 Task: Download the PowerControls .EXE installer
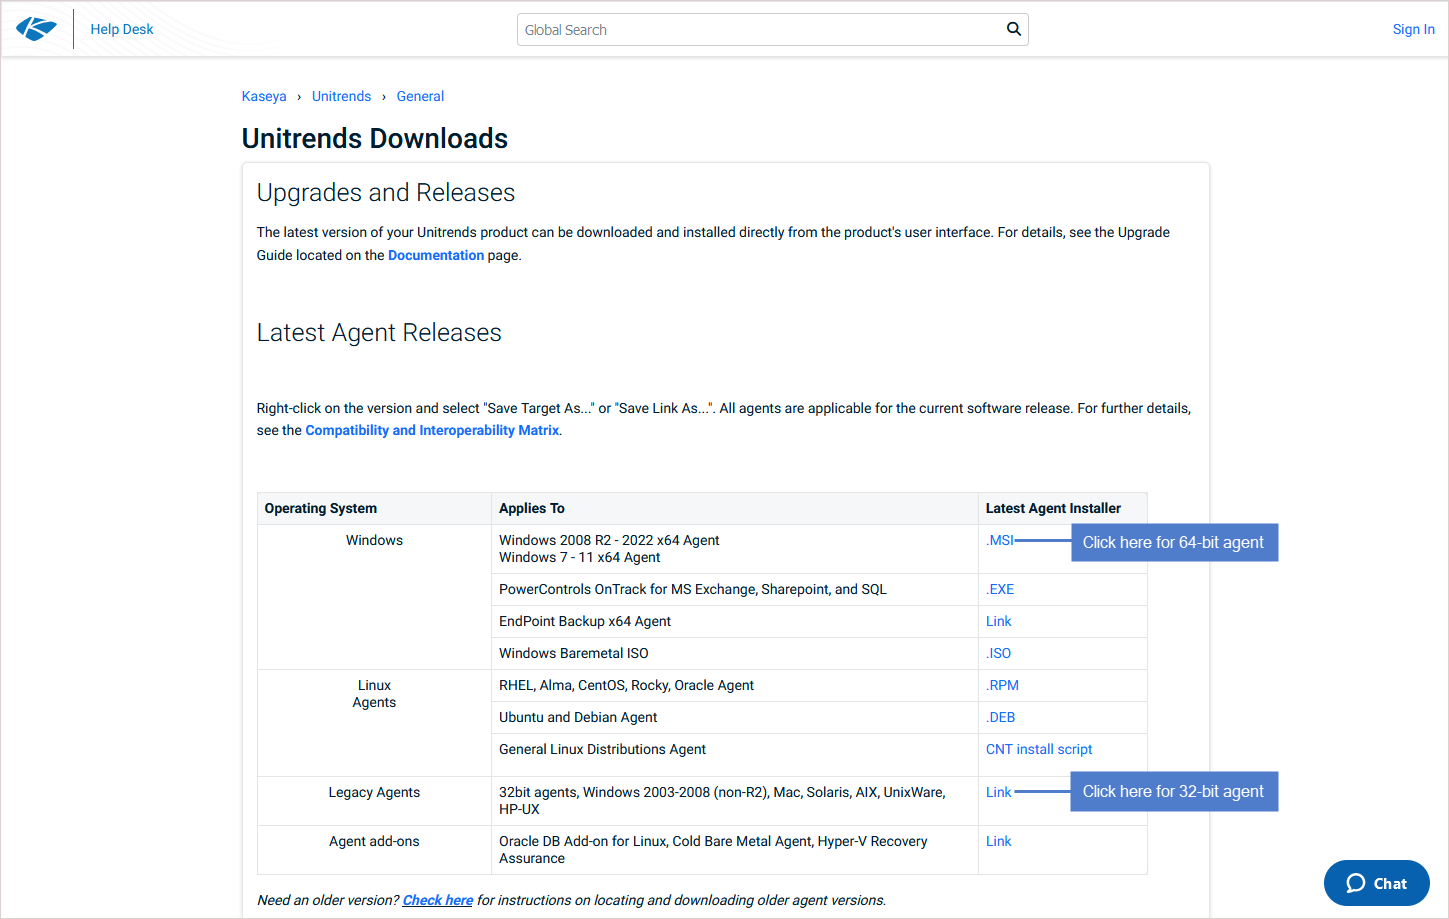click(x=1000, y=589)
